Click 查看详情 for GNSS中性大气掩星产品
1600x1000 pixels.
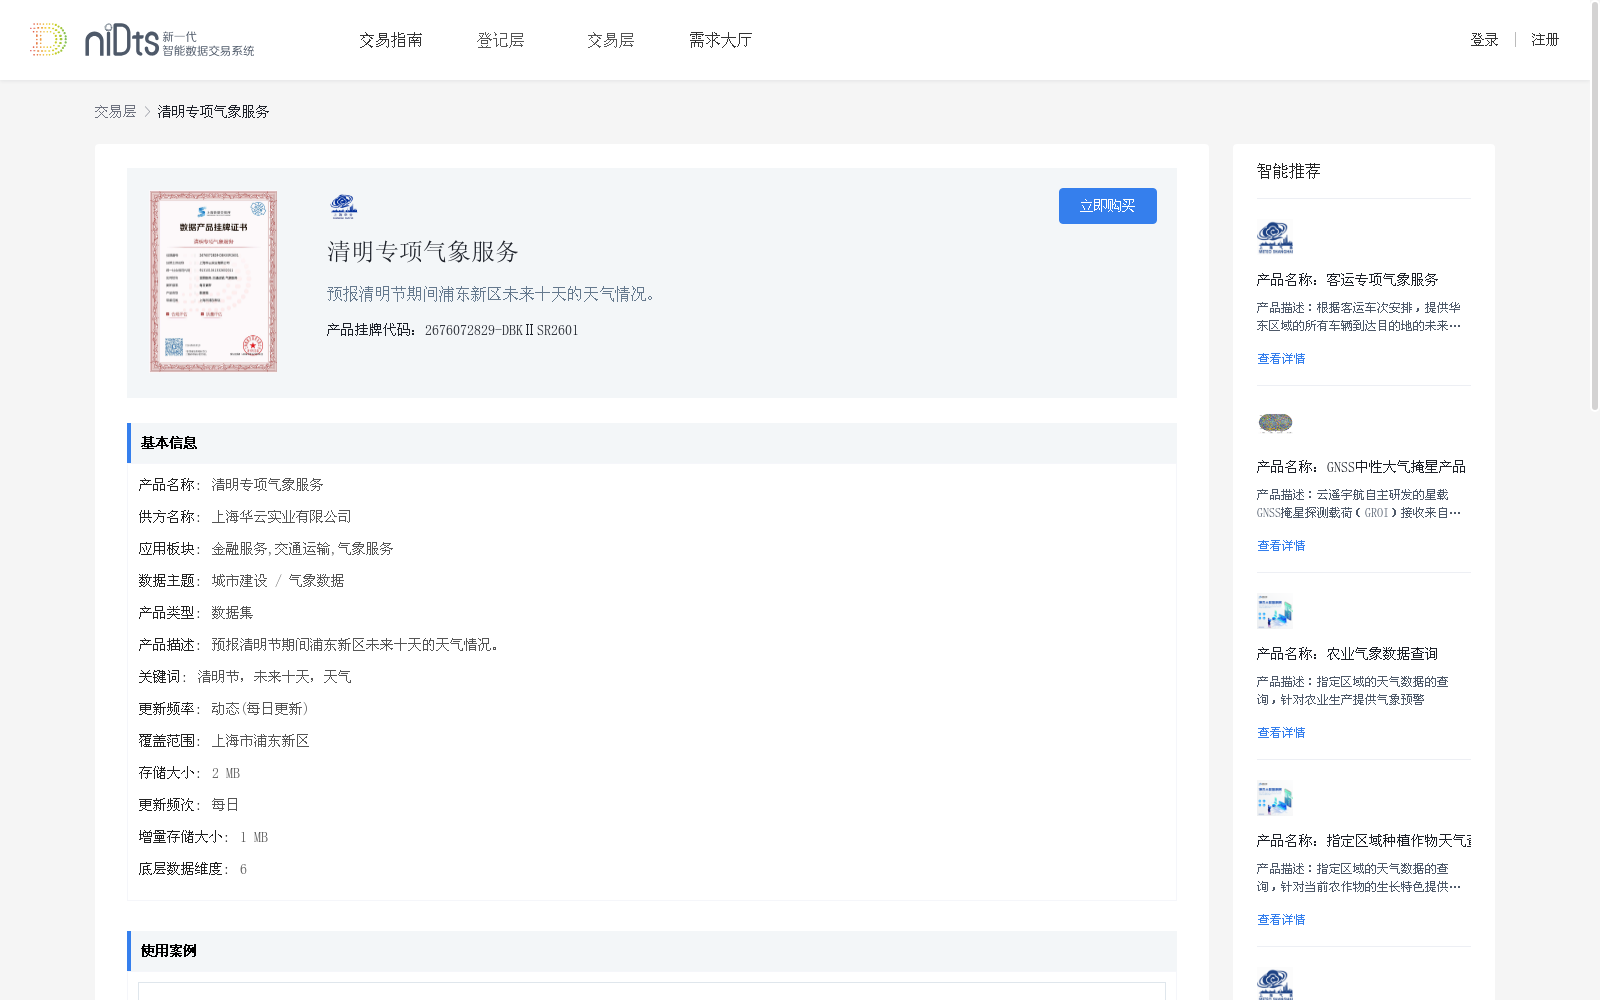pos(1281,546)
